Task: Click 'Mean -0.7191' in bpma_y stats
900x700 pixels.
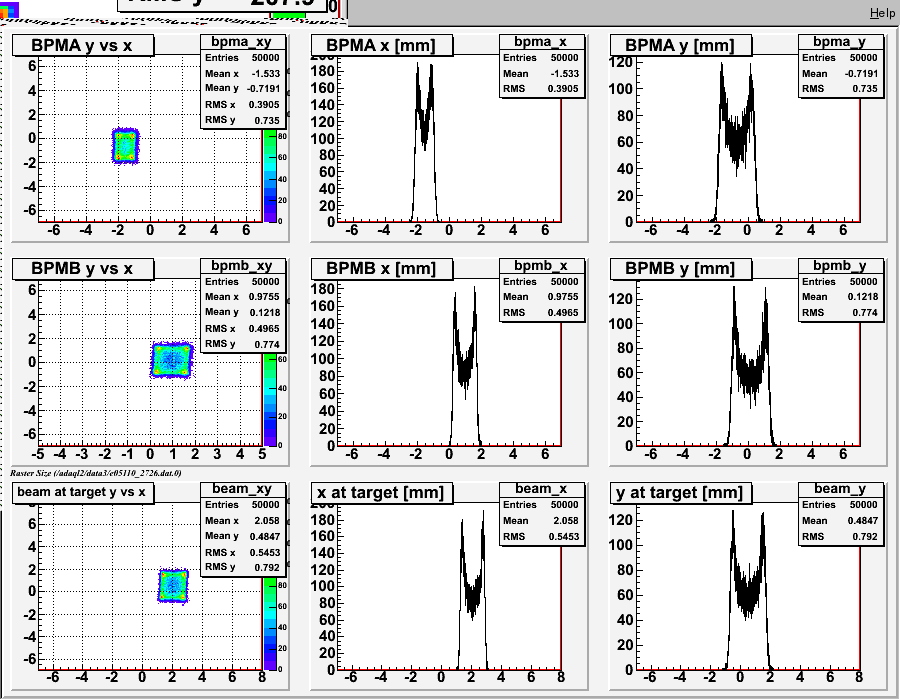Action: click(x=841, y=73)
